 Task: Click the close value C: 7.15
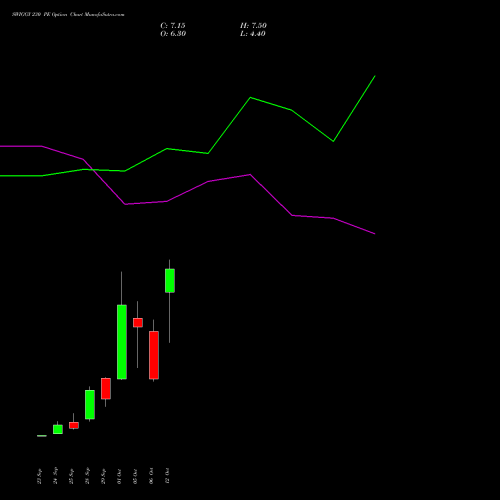click(173, 26)
